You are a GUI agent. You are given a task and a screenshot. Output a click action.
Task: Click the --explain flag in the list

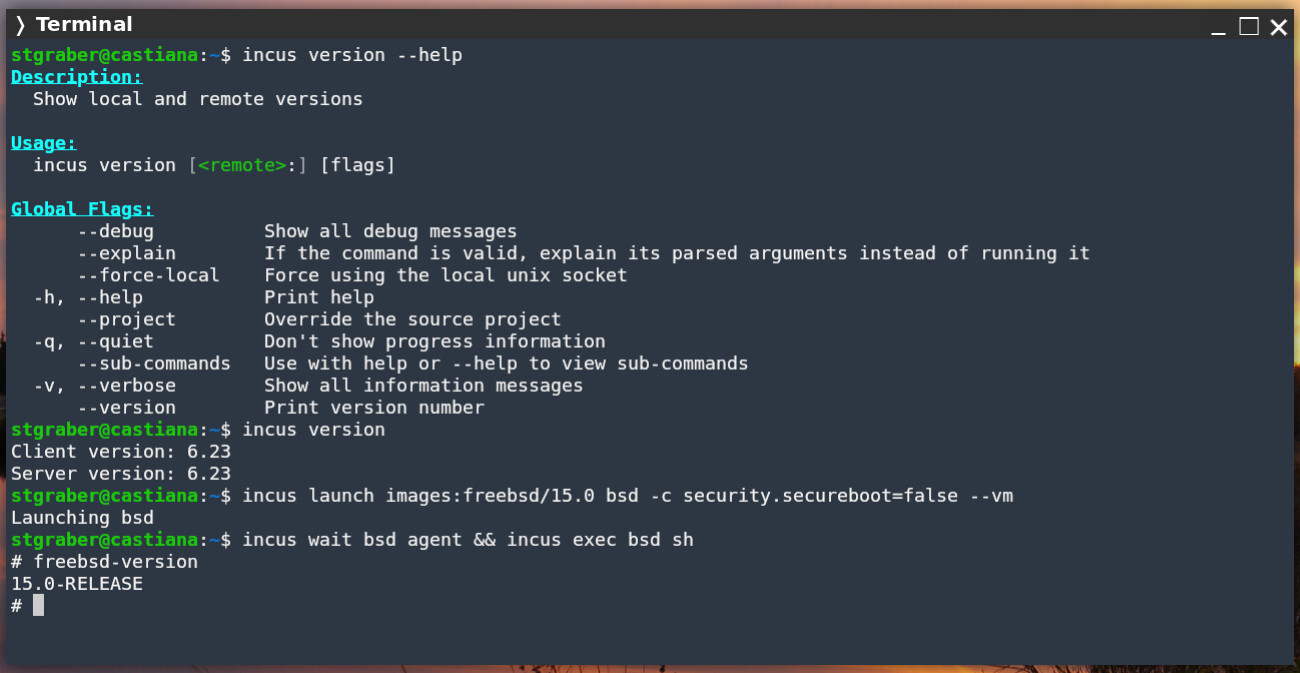(127, 253)
